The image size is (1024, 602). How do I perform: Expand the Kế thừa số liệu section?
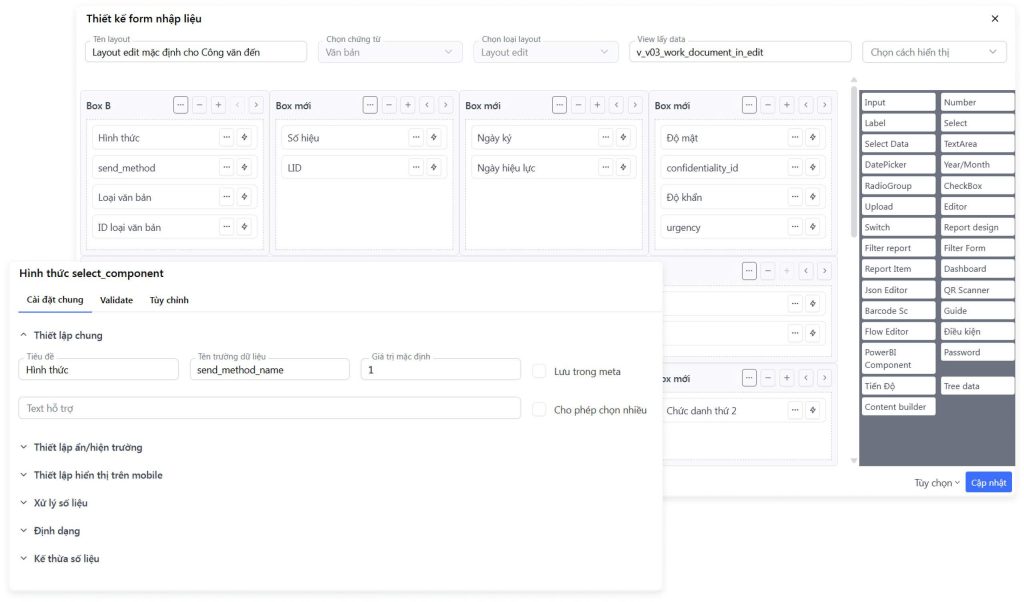[x=66, y=558]
